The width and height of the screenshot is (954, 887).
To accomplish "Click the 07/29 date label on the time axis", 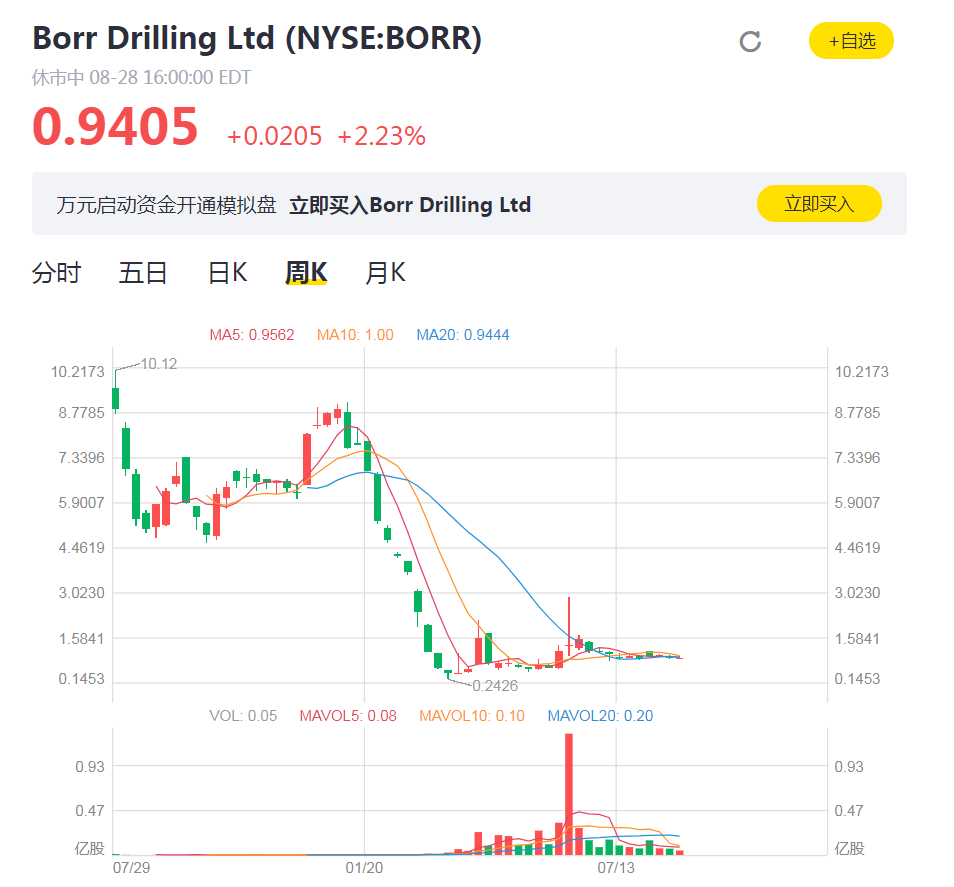I will click(131, 868).
